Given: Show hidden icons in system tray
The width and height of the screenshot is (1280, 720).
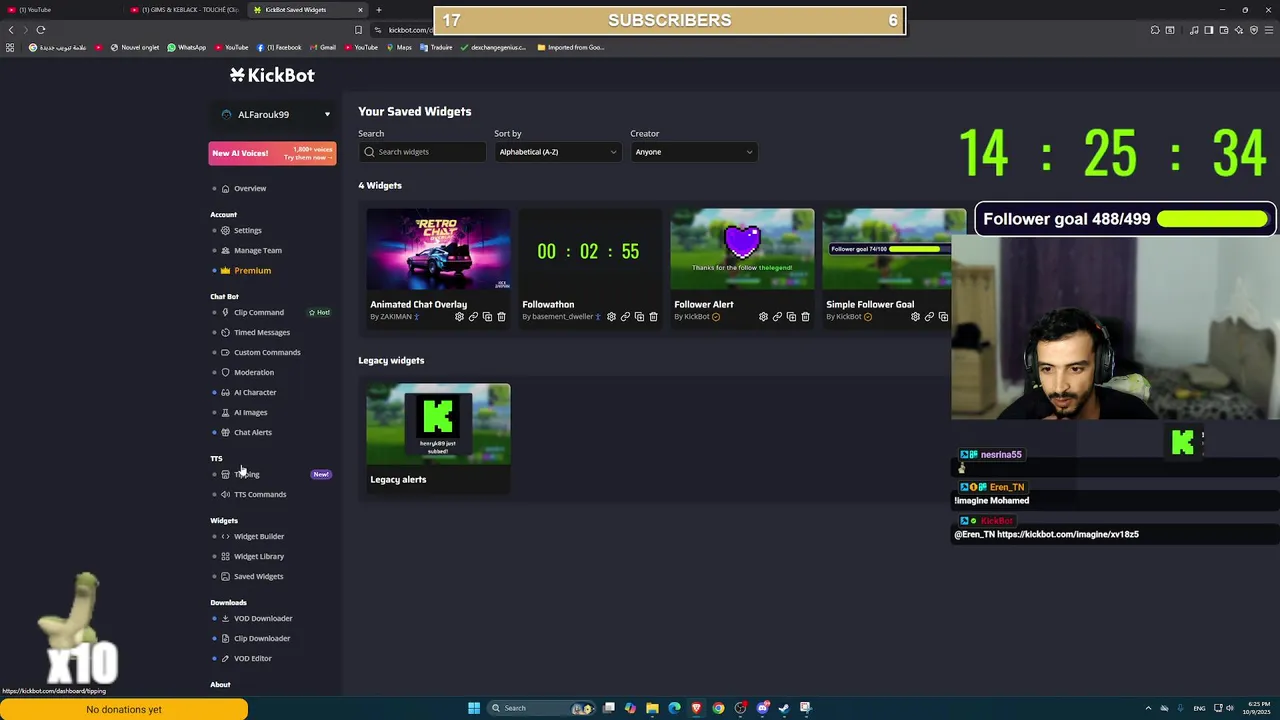Looking at the screenshot, I should pyautogui.click(x=1148, y=708).
